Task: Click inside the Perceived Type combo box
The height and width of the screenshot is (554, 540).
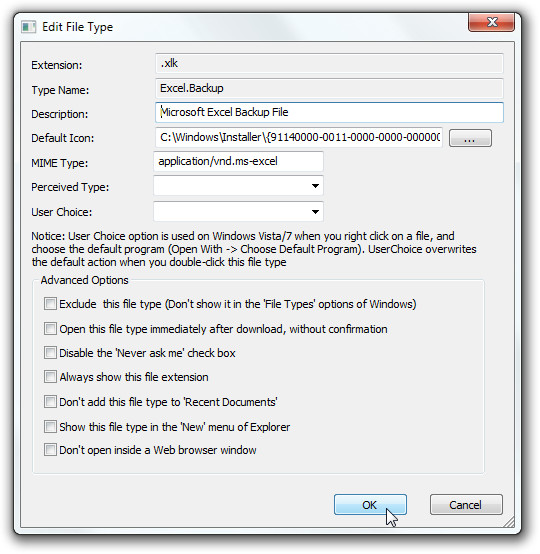Action: tap(238, 186)
